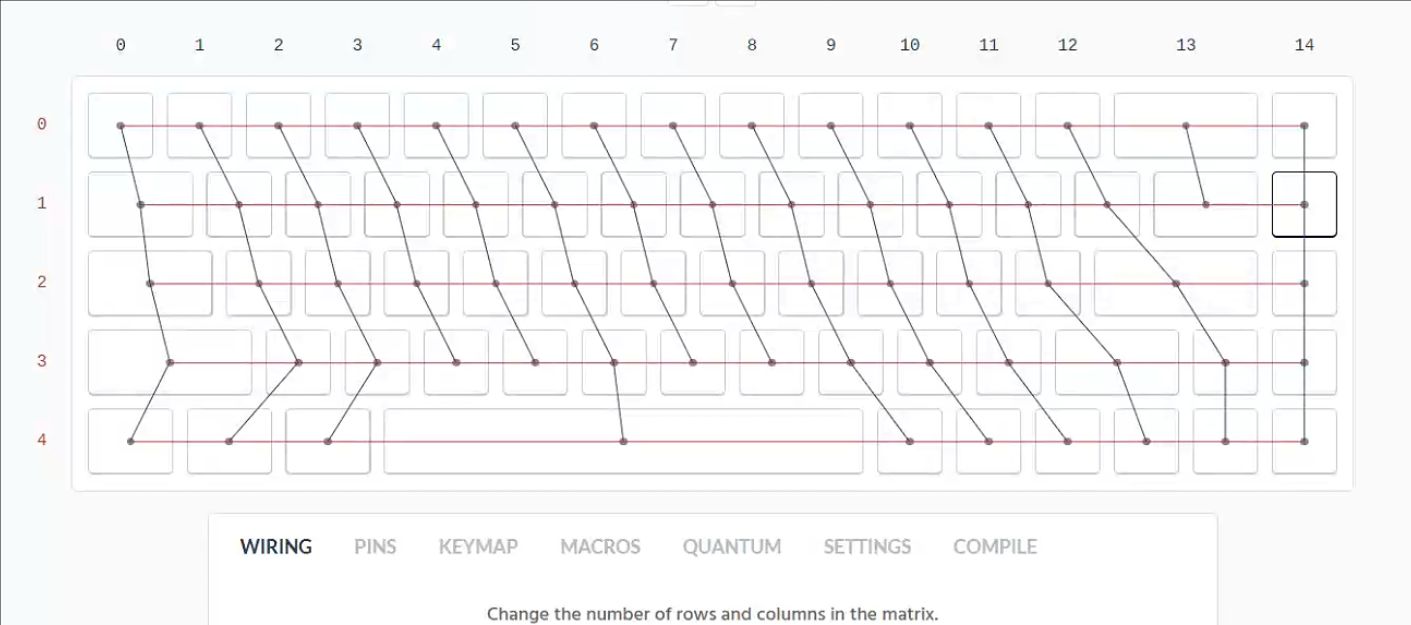Select the row 0 key under column 3

[357, 125]
